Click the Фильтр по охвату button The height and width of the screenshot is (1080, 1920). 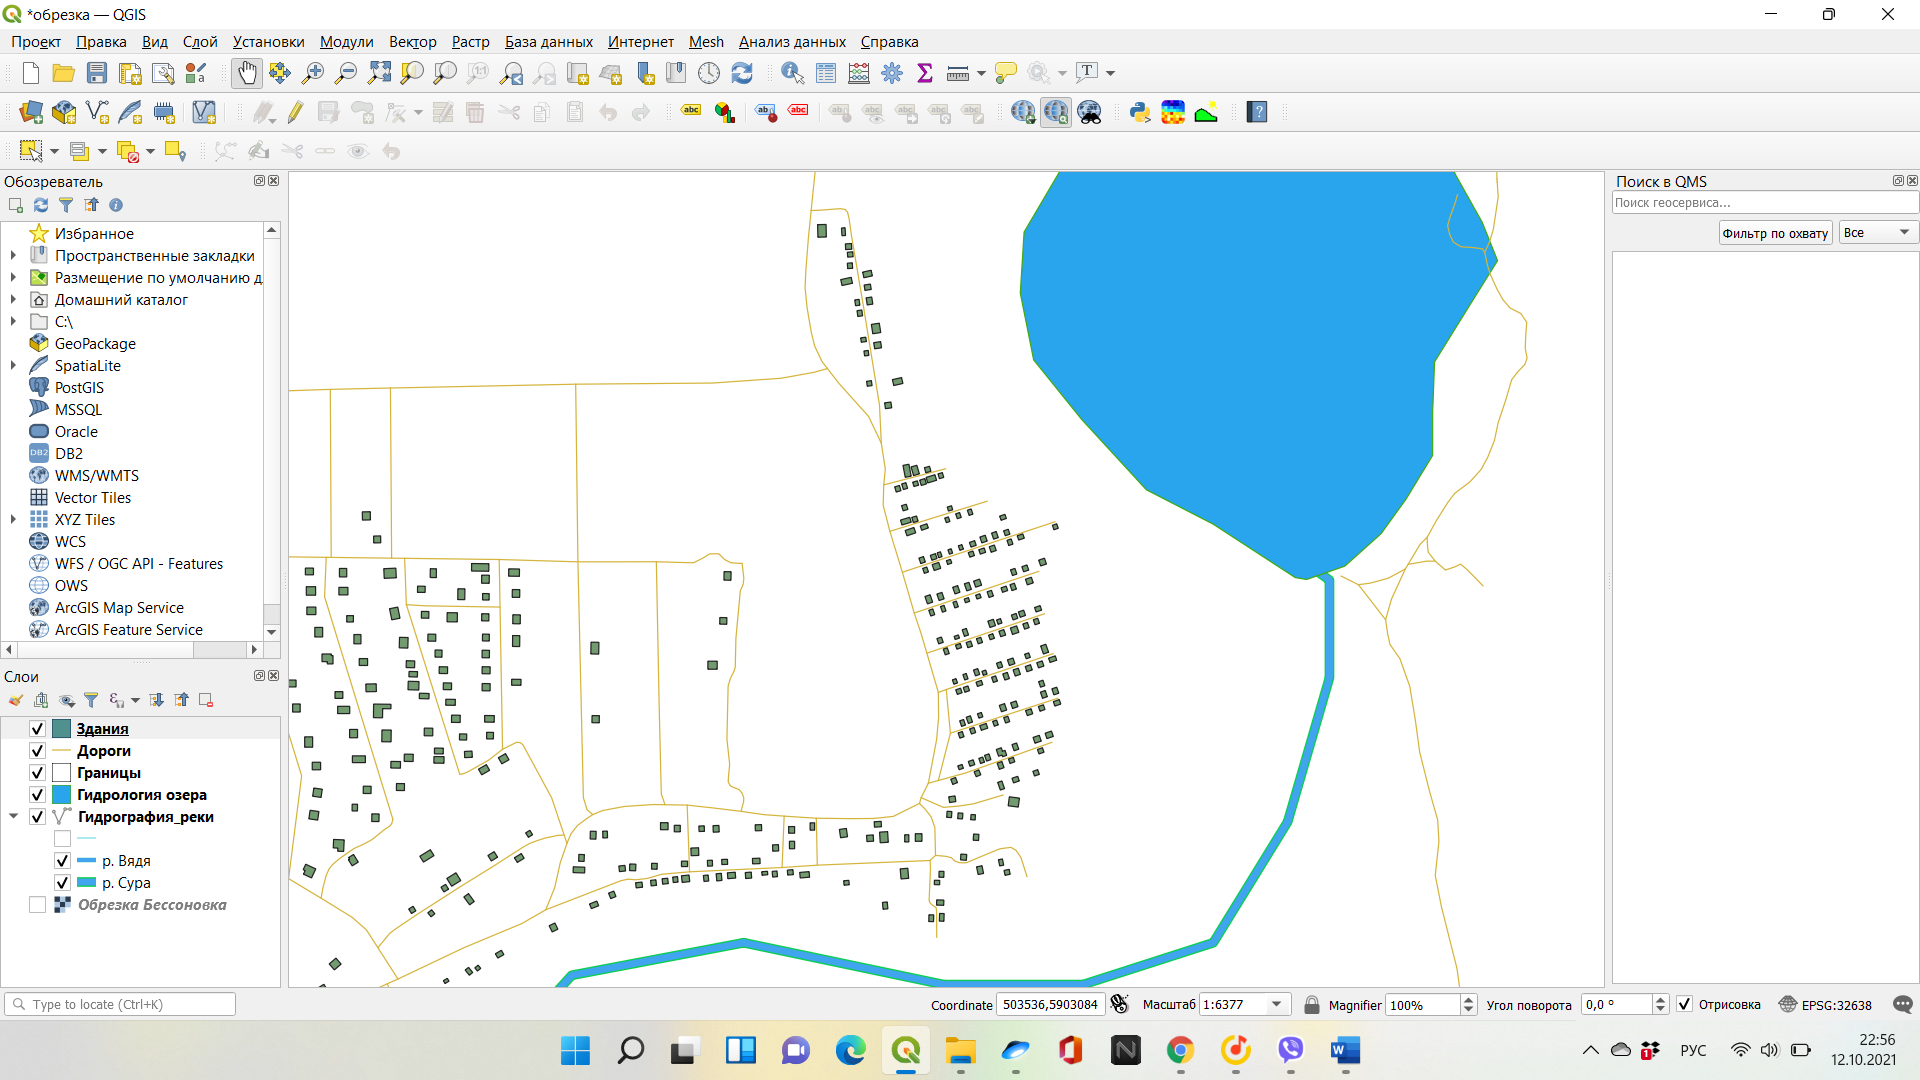(1775, 233)
